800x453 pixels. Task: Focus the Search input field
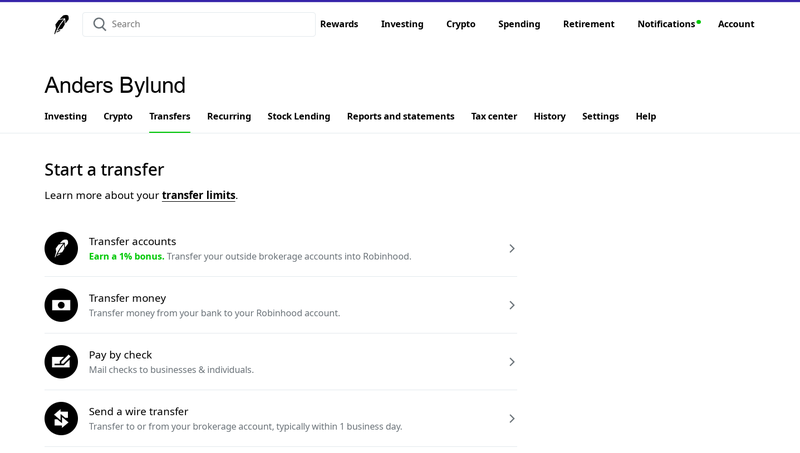click(x=199, y=24)
